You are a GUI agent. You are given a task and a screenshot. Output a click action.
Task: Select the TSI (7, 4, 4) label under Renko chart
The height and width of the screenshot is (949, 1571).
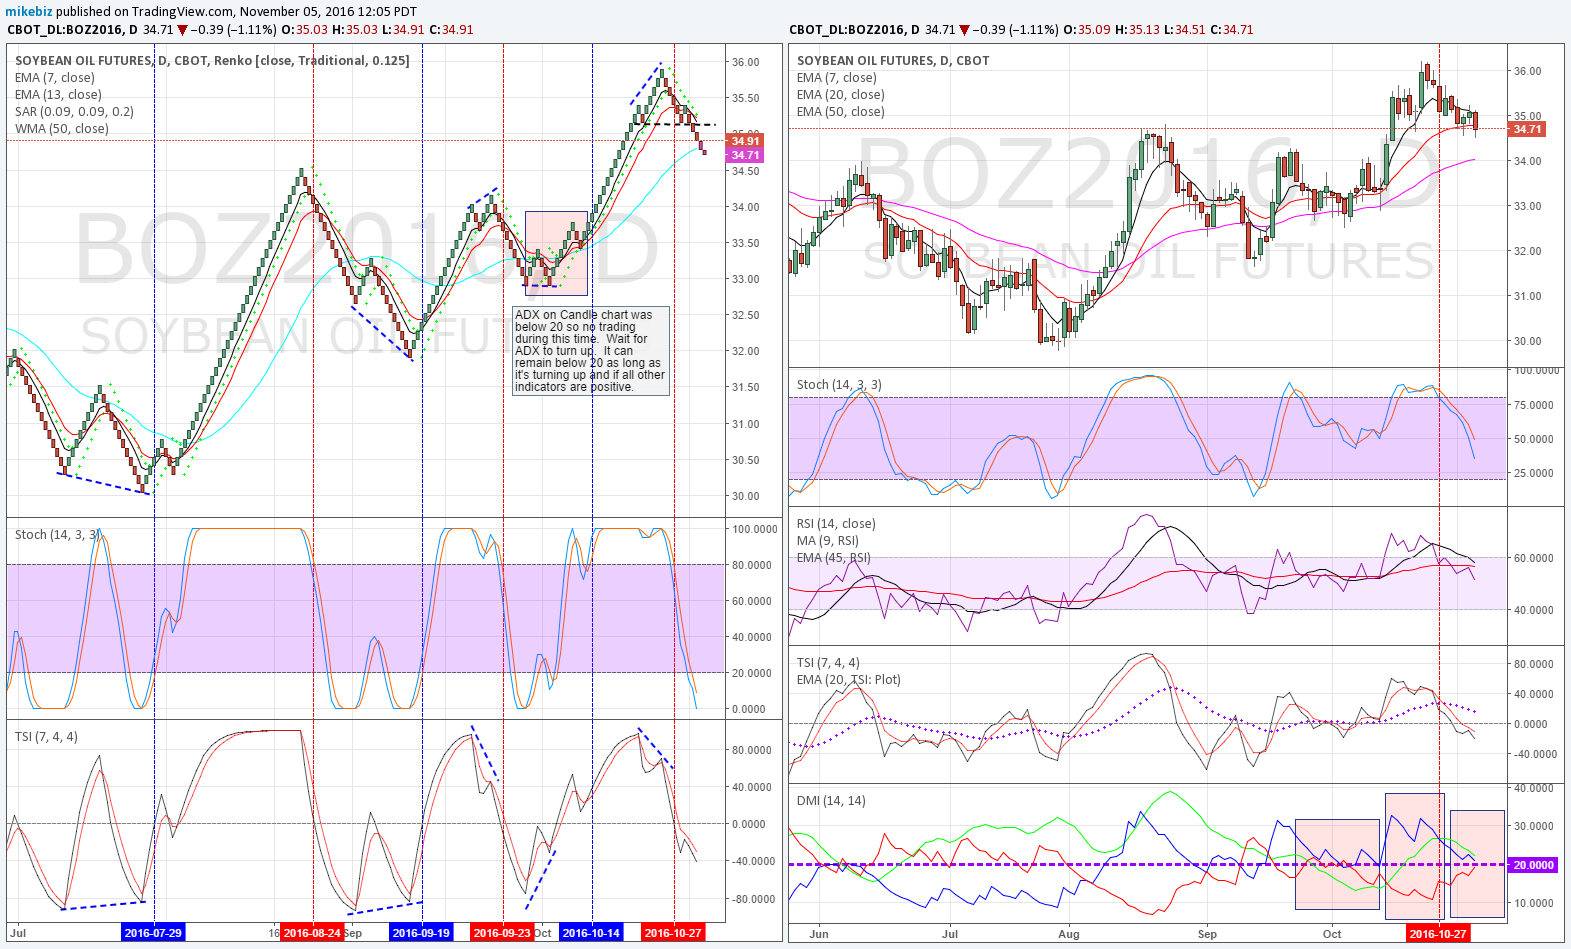[x=46, y=736]
